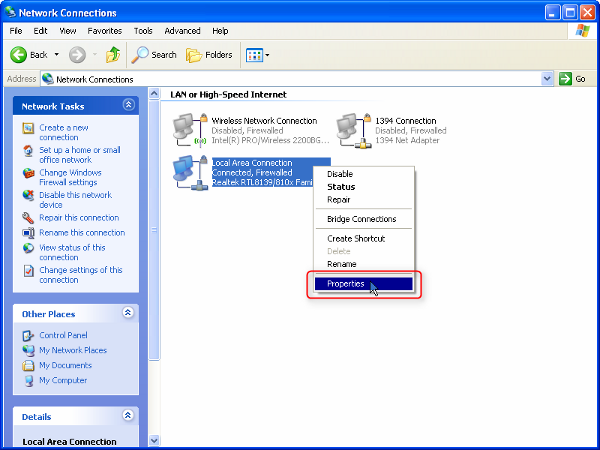Click Create a new connection link
This screenshot has height=450, width=600.
pyautogui.click(x=64, y=132)
